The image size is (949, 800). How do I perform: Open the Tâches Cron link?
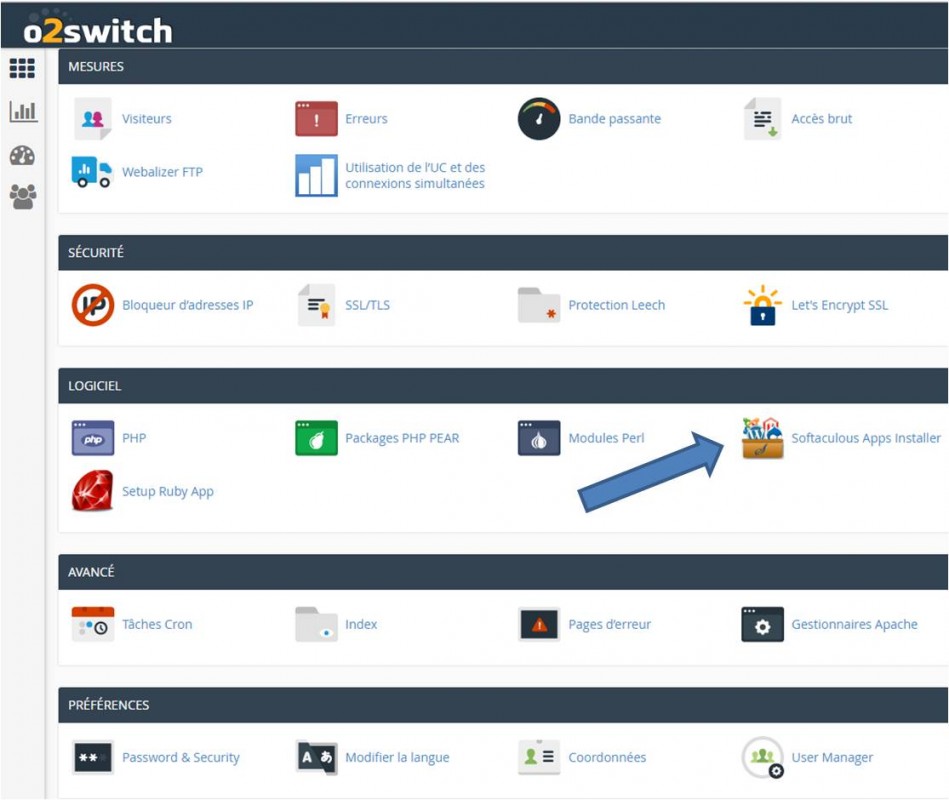(x=157, y=624)
